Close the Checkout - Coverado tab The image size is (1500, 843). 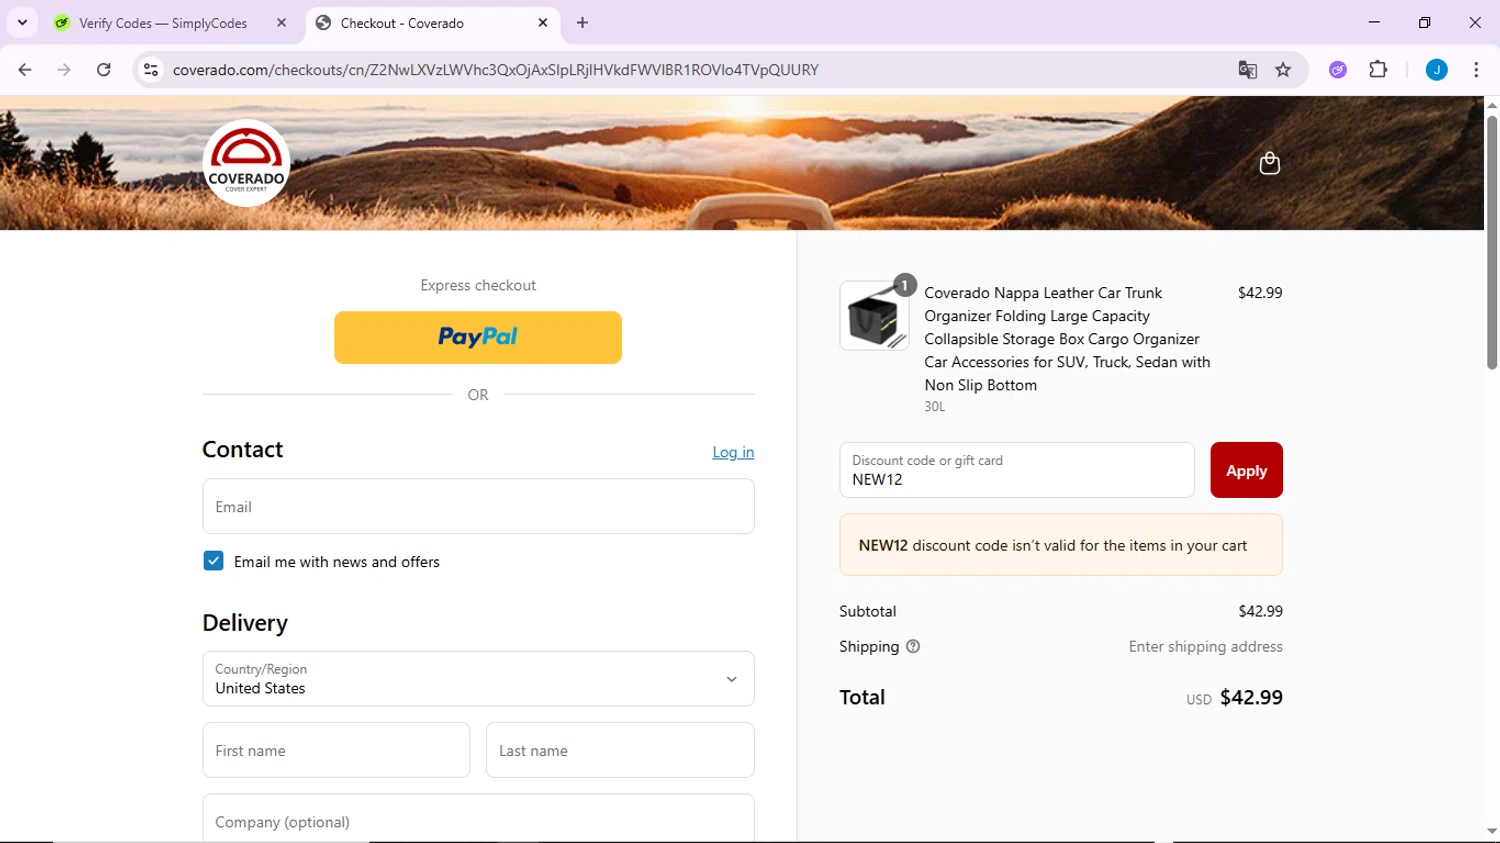(543, 23)
